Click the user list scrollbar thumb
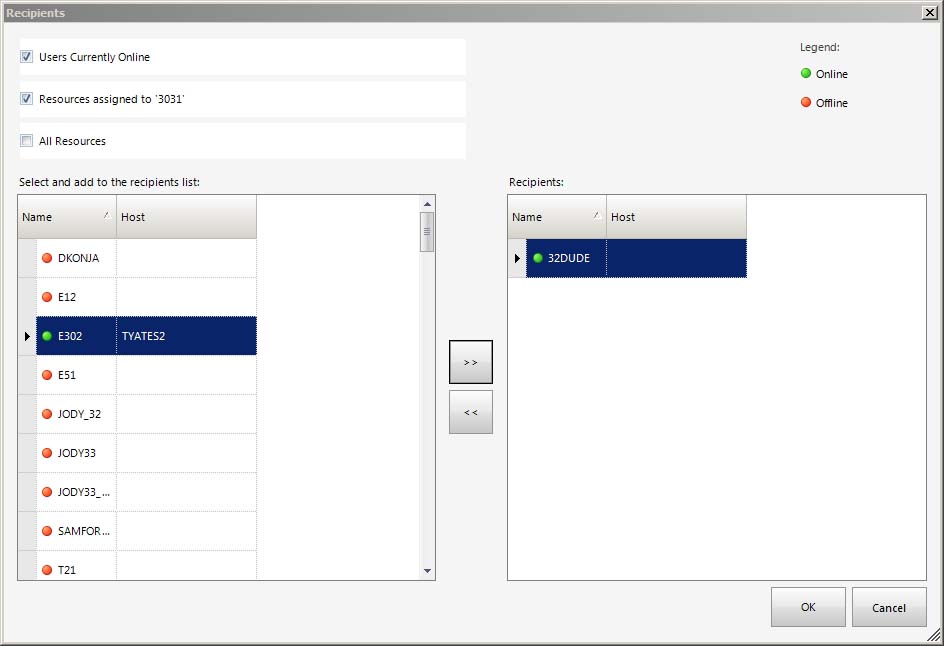The height and width of the screenshot is (646, 944). point(427,231)
